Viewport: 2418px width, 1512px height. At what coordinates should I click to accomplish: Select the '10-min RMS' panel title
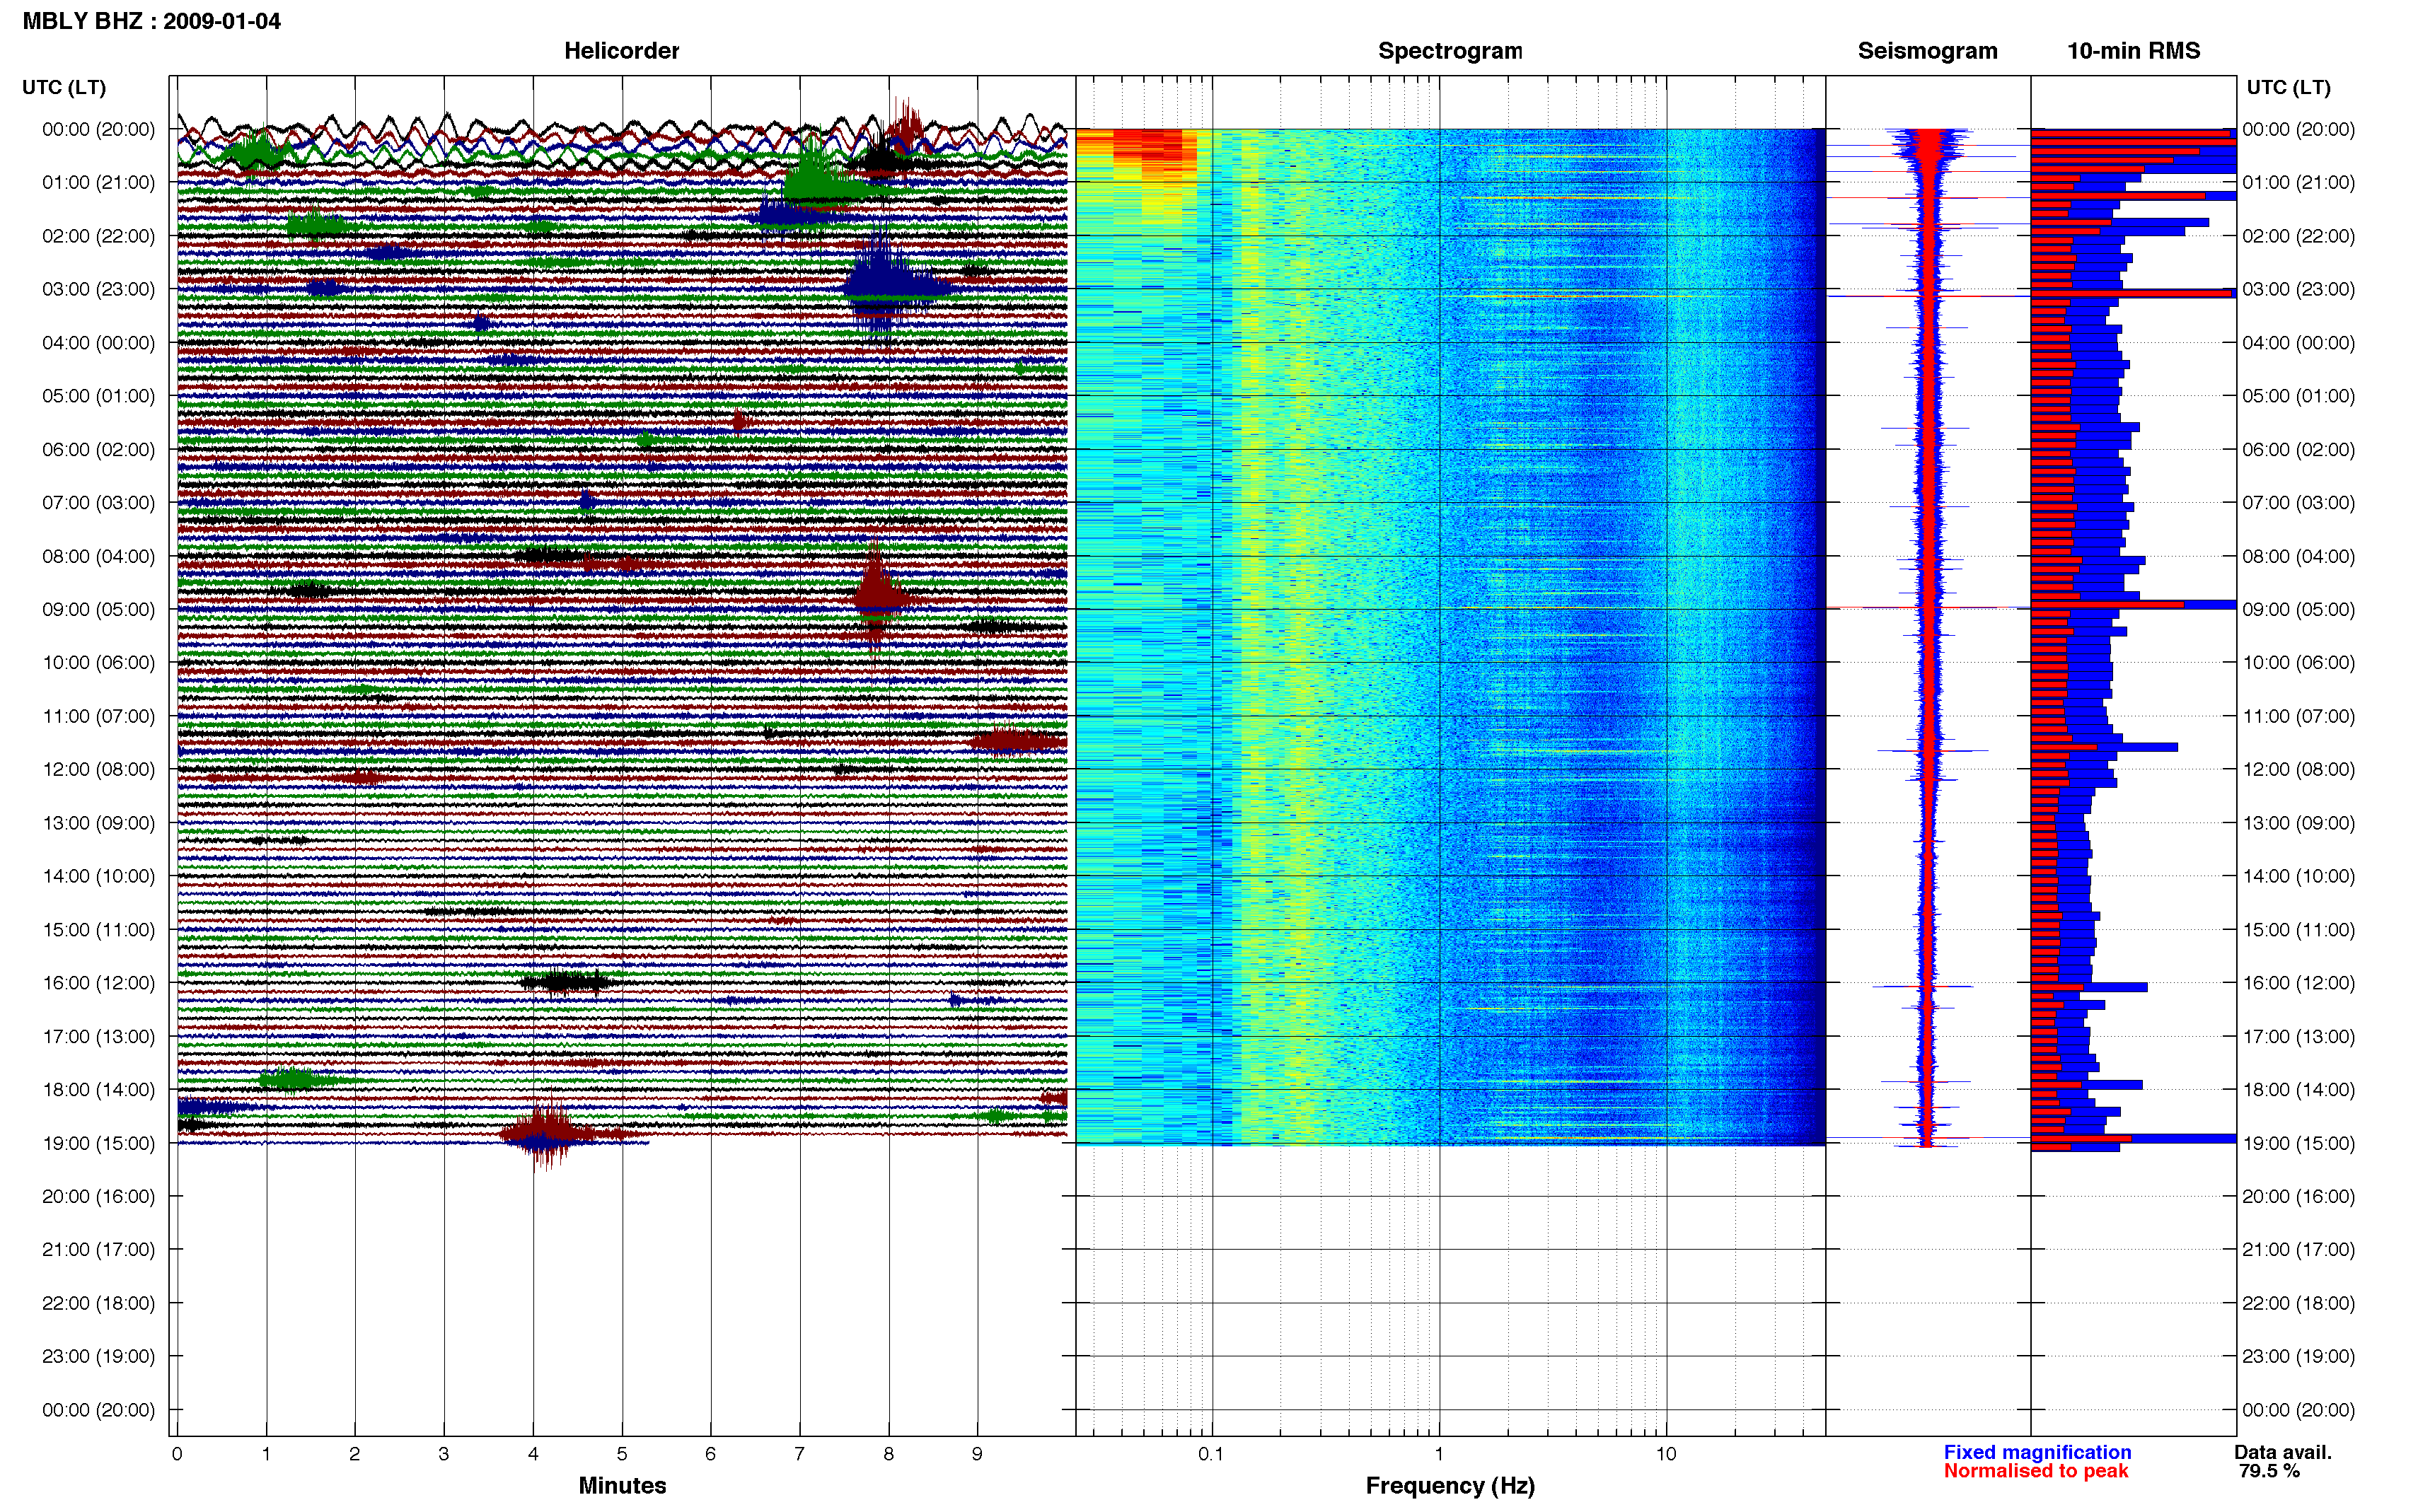click(2133, 51)
